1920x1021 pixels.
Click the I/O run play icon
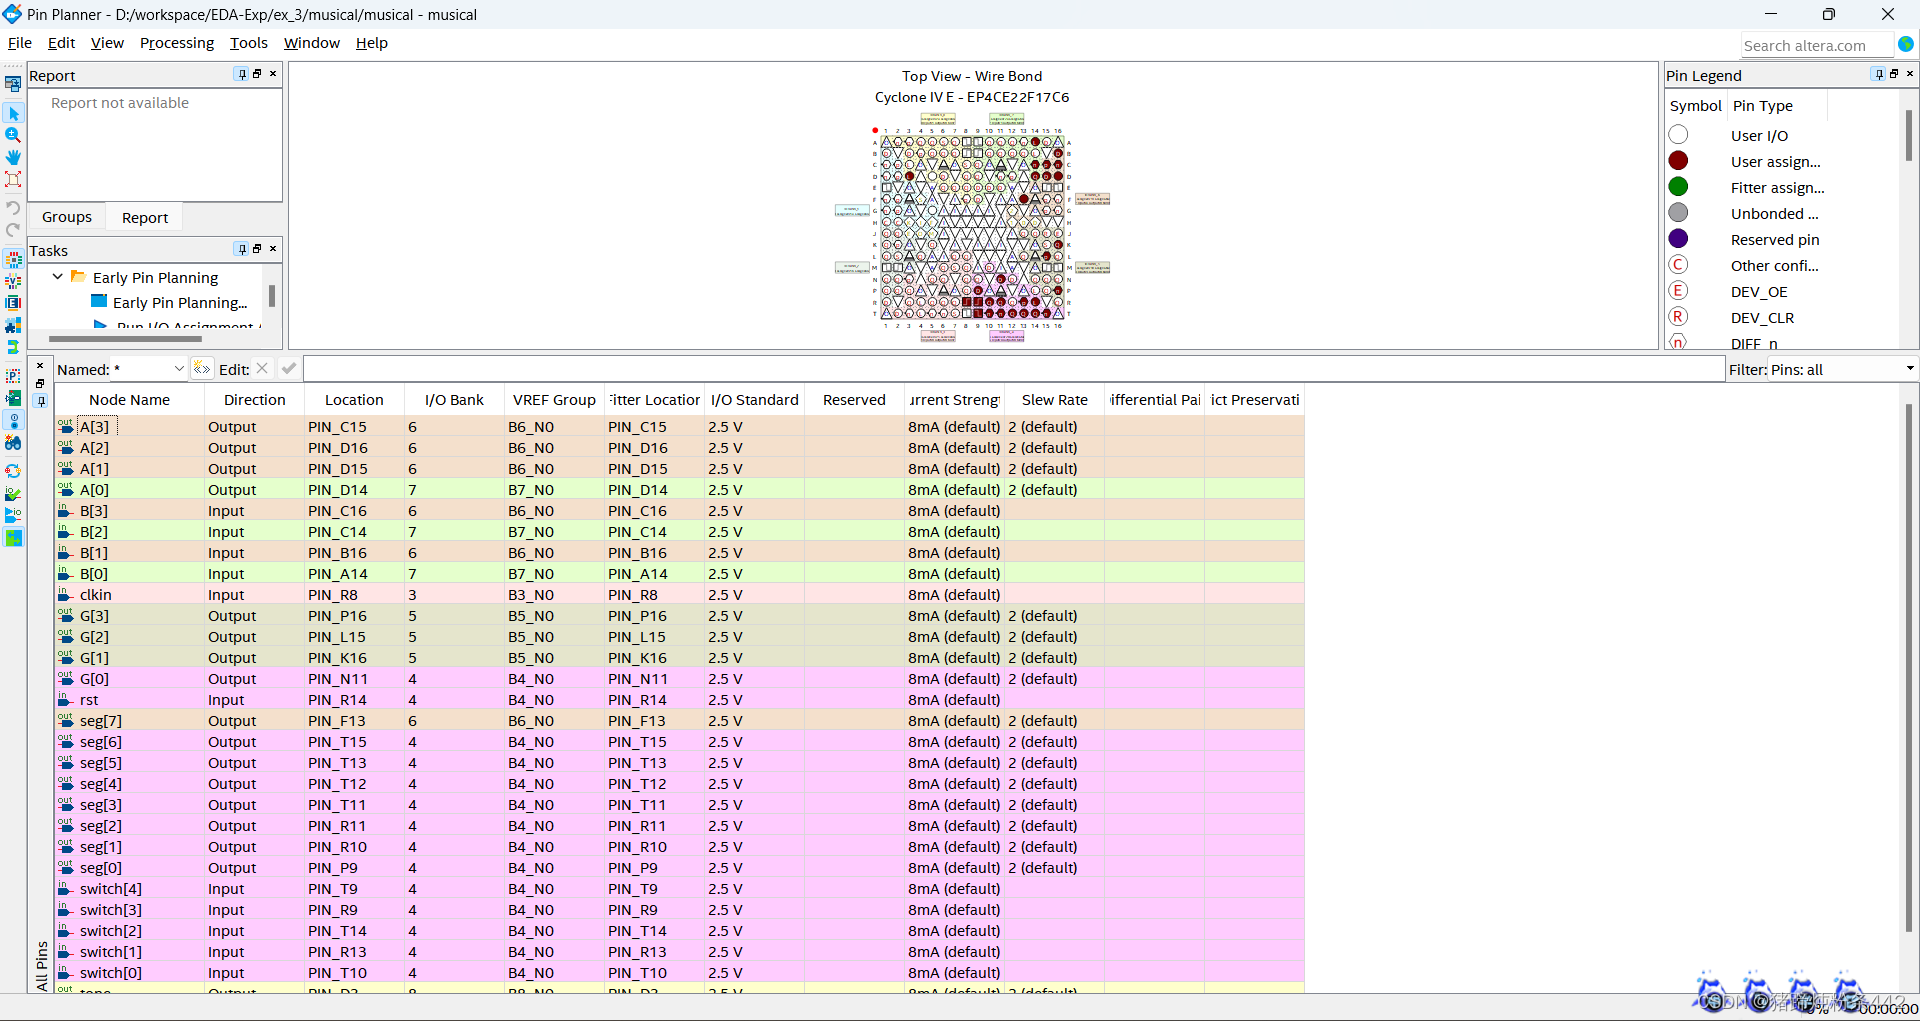13,515
